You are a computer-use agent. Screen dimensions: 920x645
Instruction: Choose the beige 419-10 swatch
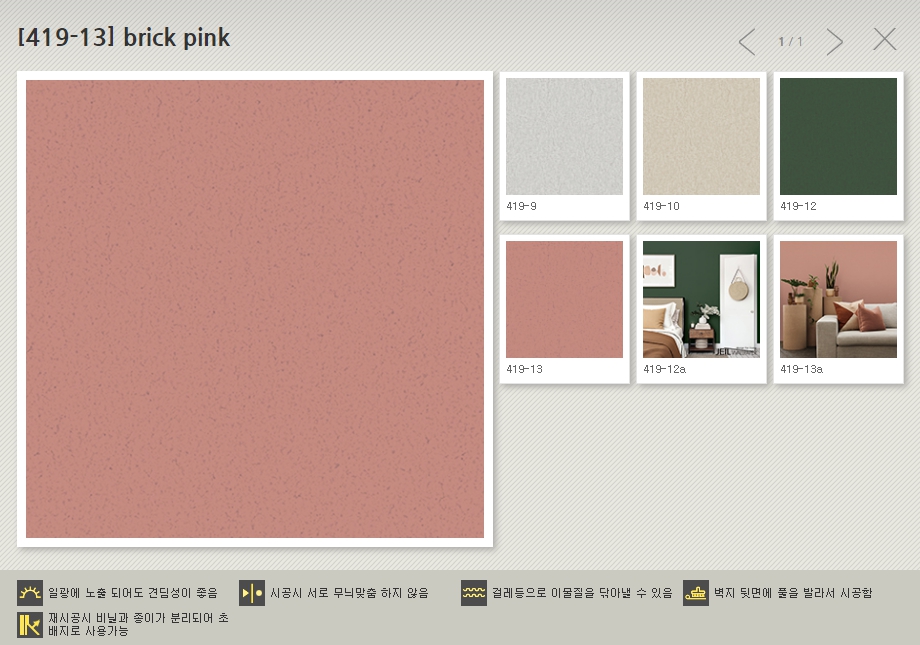tap(701, 136)
